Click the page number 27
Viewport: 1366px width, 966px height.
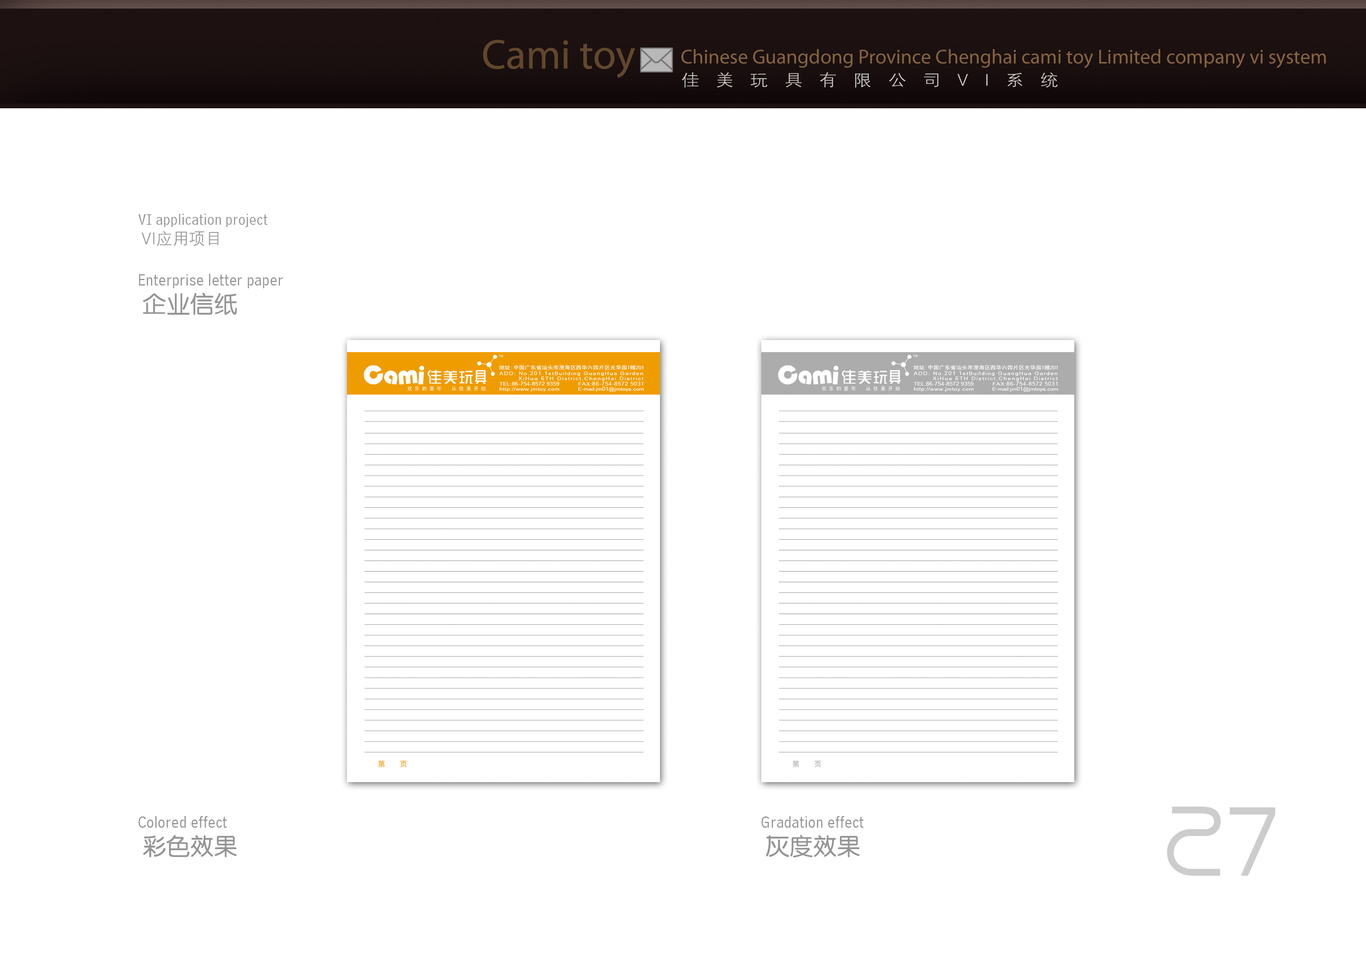pos(1222,842)
